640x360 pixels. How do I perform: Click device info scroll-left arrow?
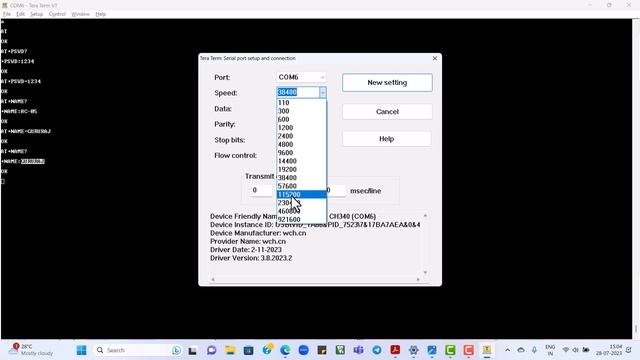tap(213, 280)
